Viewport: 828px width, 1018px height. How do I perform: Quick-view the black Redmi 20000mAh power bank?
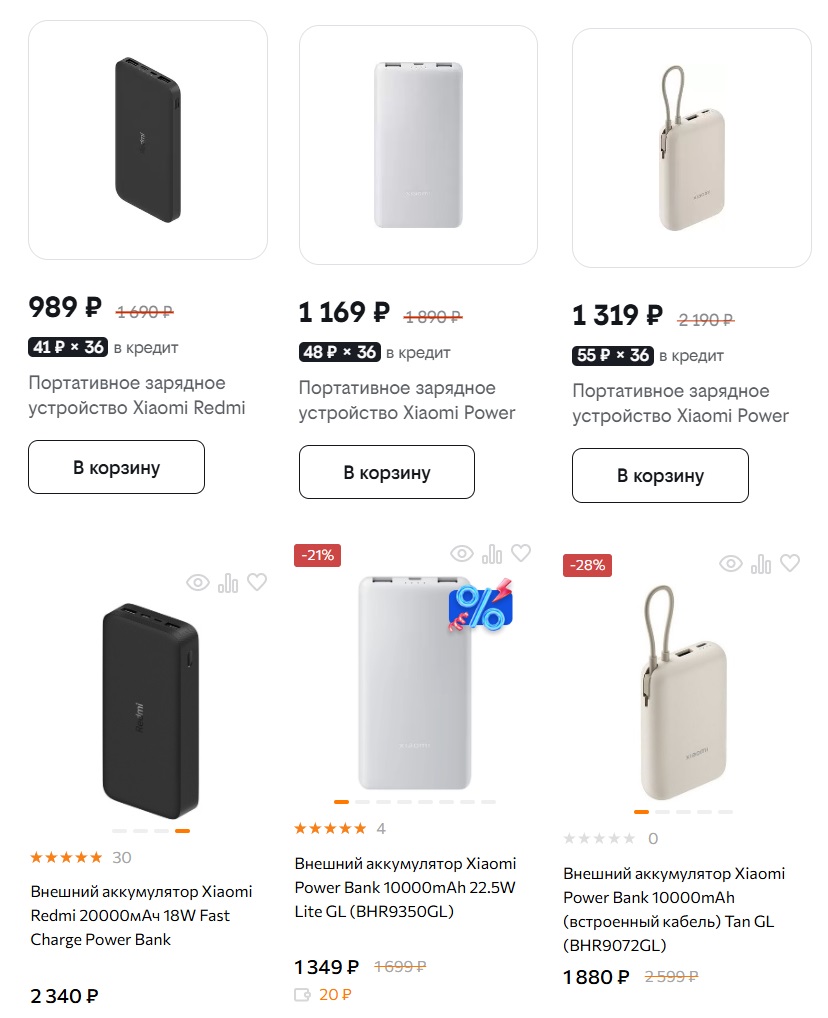click(198, 582)
